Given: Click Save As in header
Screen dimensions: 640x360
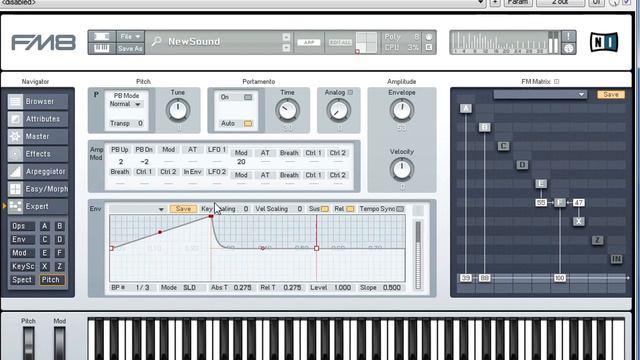Looking at the screenshot, I should tap(130, 49).
